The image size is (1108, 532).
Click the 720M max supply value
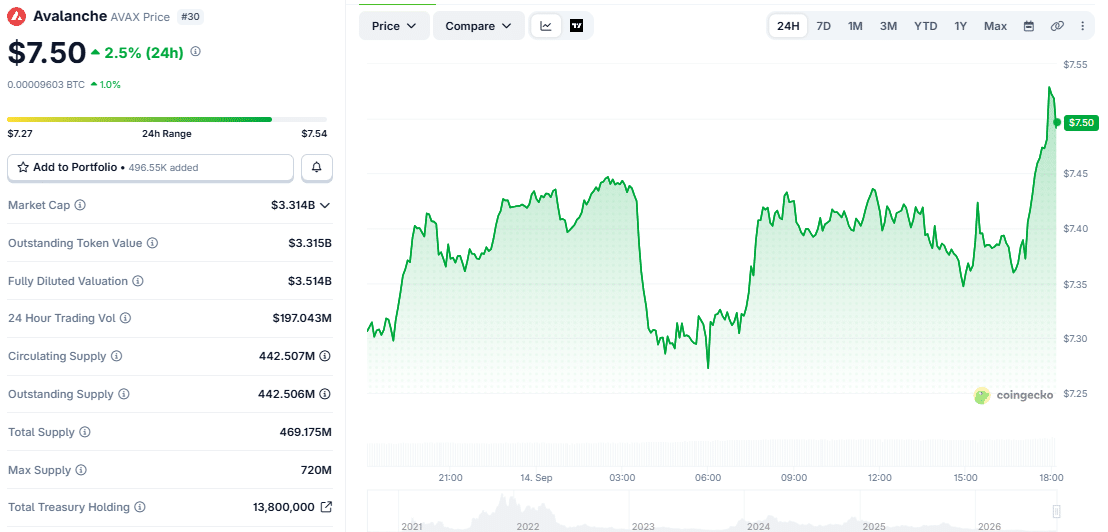[318, 470]
